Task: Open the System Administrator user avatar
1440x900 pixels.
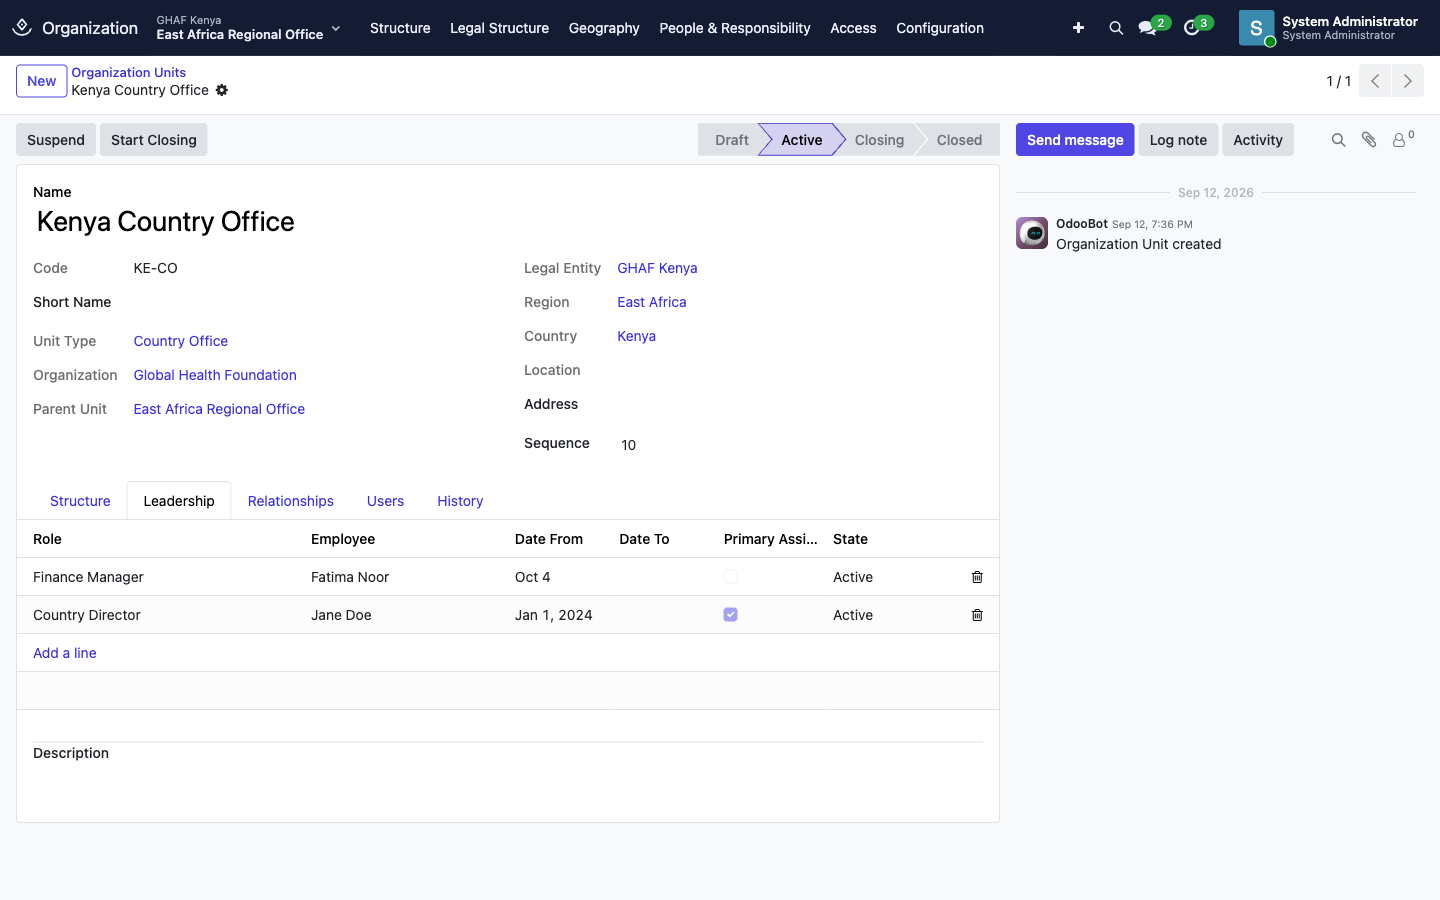Action: point(1256,28)
